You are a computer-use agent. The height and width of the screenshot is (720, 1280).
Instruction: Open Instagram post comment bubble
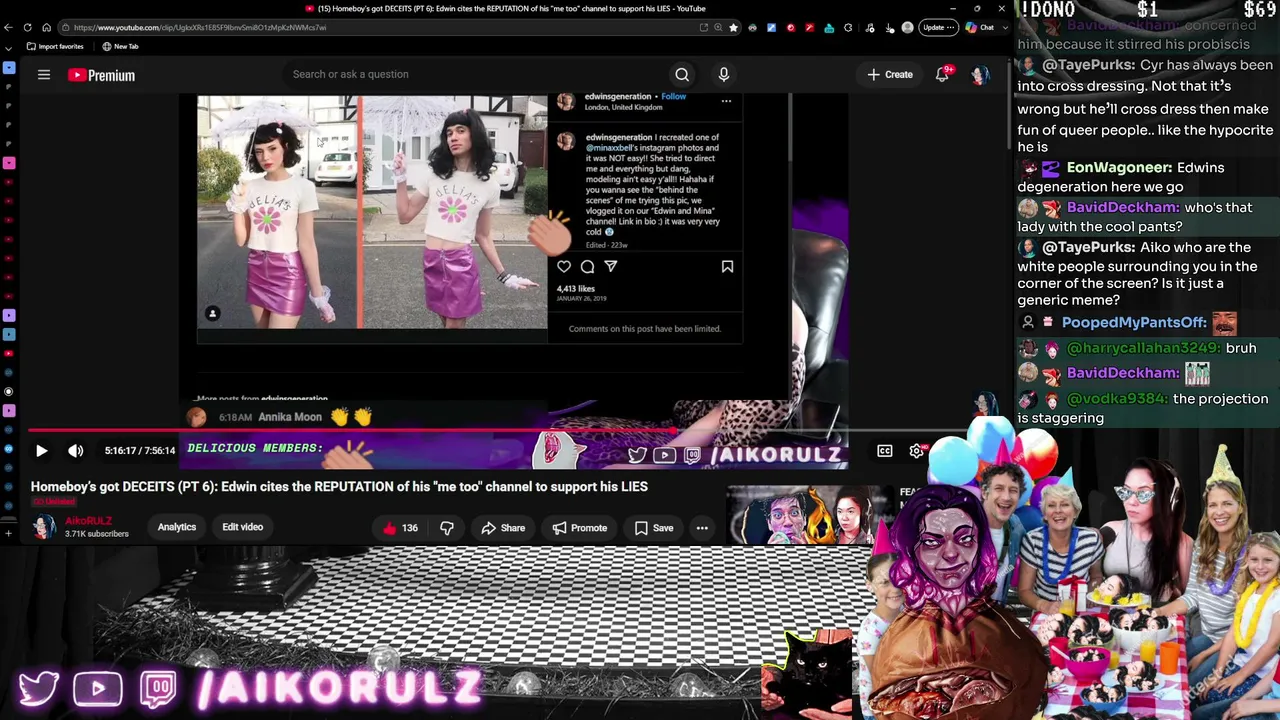click(588, 267)
